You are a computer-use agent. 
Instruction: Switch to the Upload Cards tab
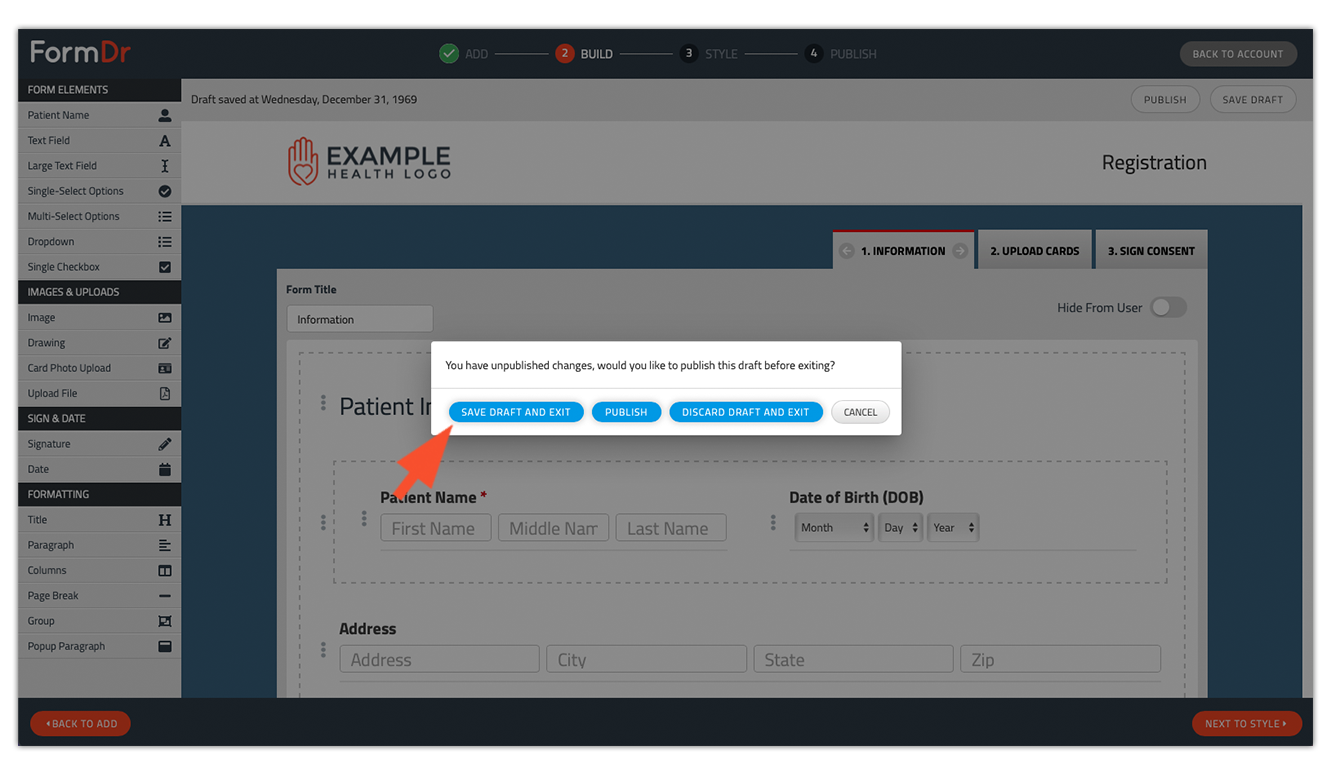coord(1034,249)
